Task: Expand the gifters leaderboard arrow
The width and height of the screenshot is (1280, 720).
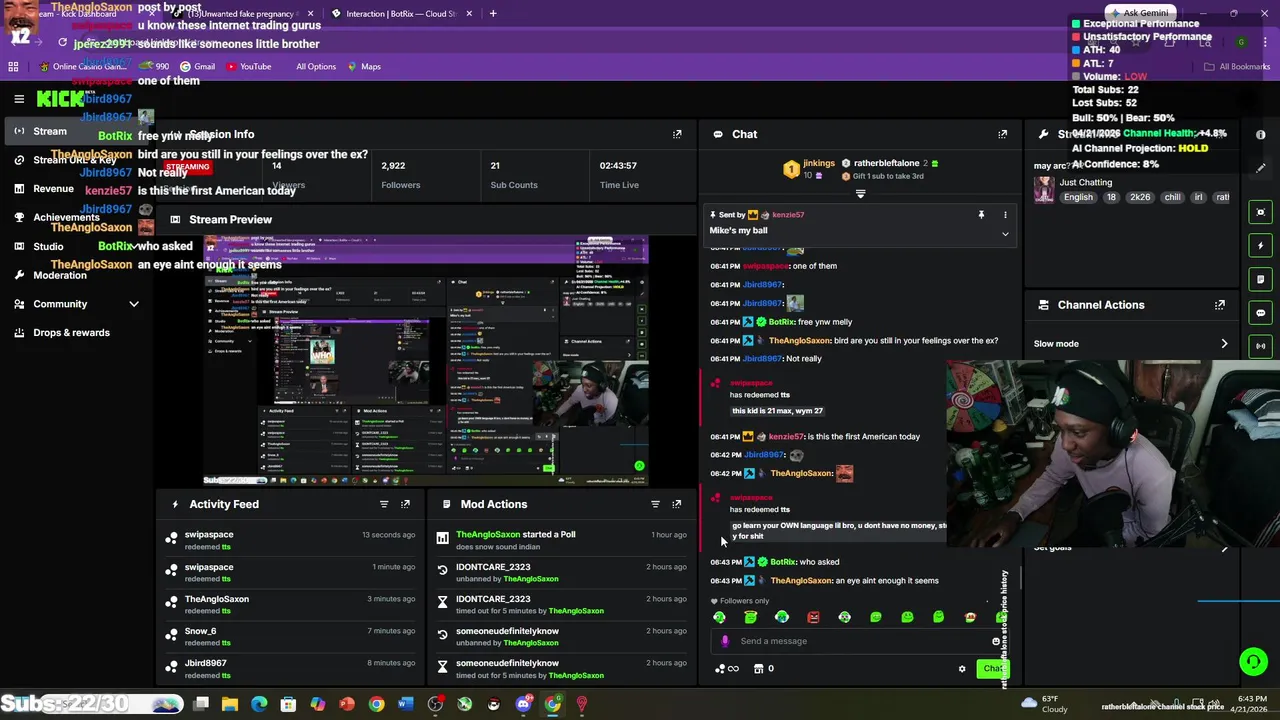Action: pos(860,193)
